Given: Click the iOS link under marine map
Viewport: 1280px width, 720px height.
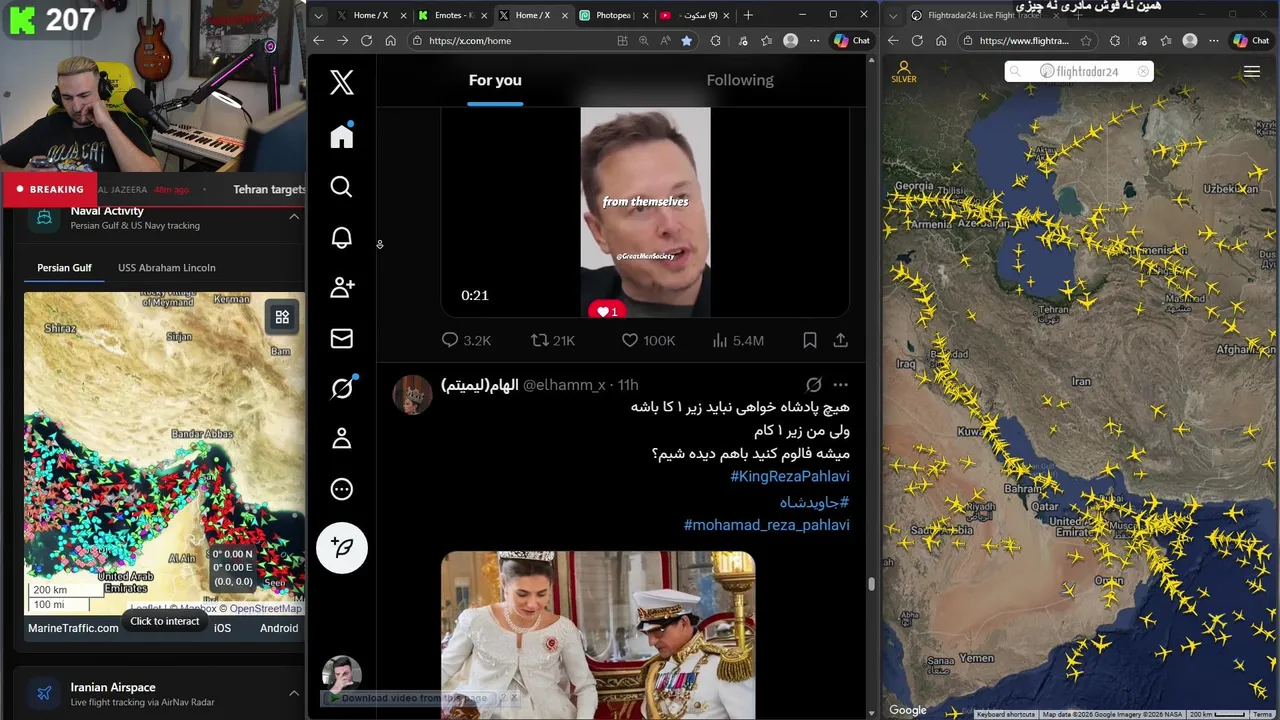Looking at the screenshot, I should 222,628.
